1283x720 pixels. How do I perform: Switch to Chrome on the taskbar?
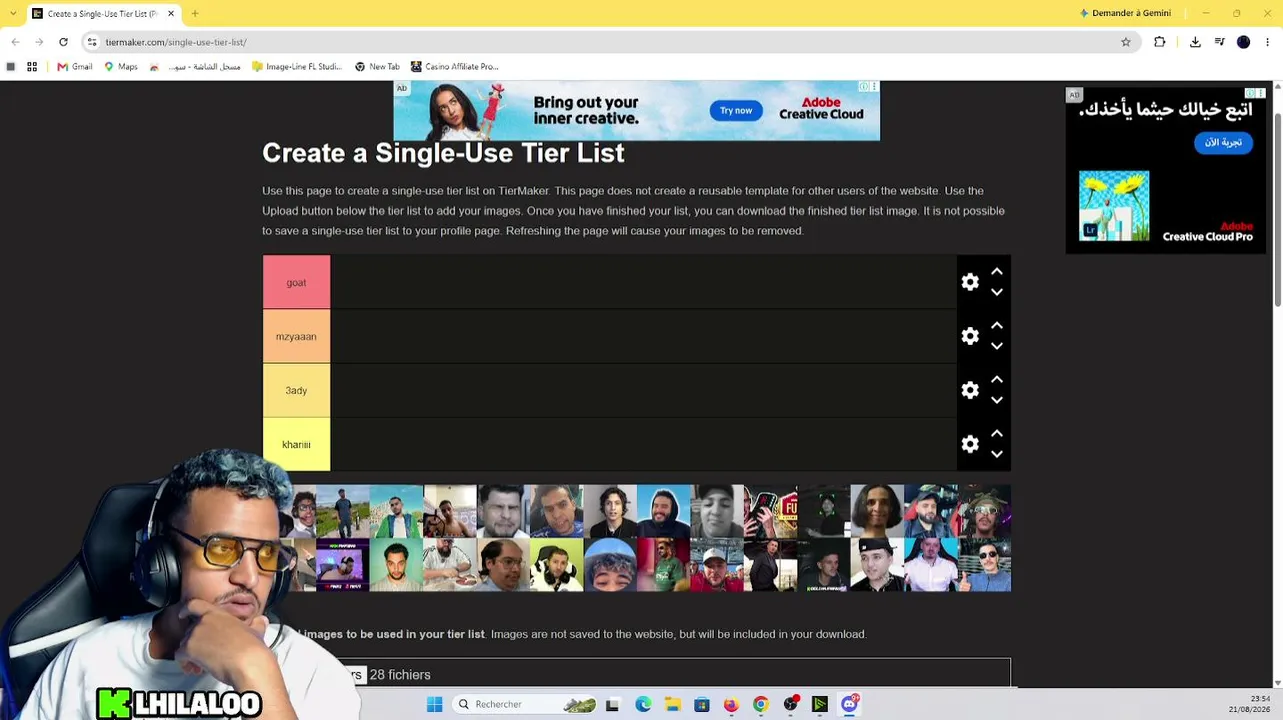pyautogui.click(x=761, y=704)
